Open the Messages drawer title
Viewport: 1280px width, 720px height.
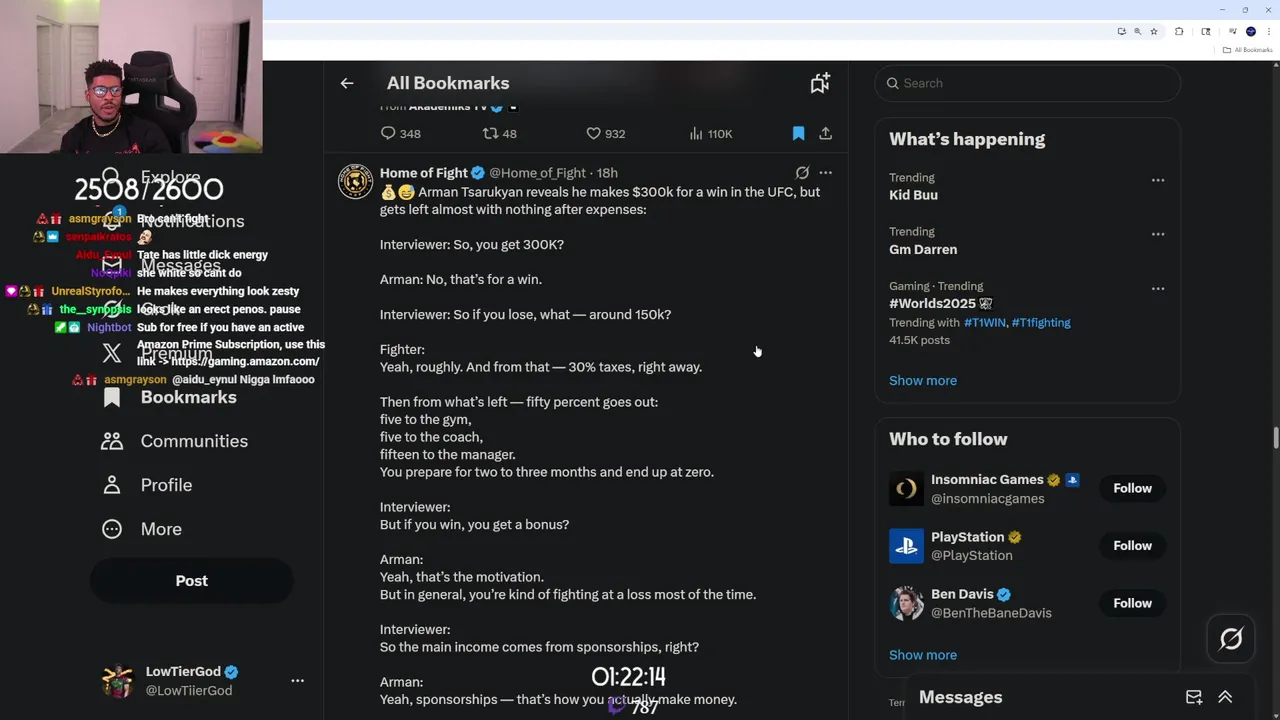click(960, 697)
